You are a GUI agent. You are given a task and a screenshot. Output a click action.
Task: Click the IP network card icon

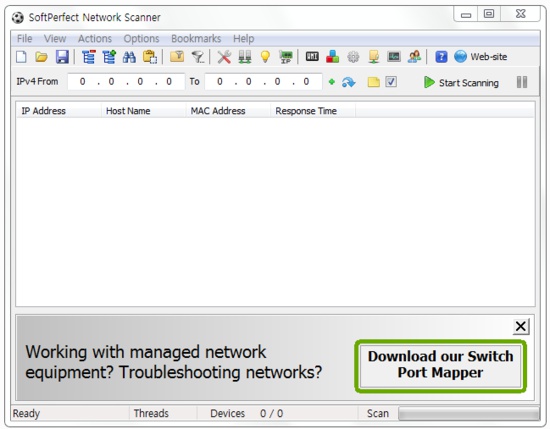tap(286, 57)
